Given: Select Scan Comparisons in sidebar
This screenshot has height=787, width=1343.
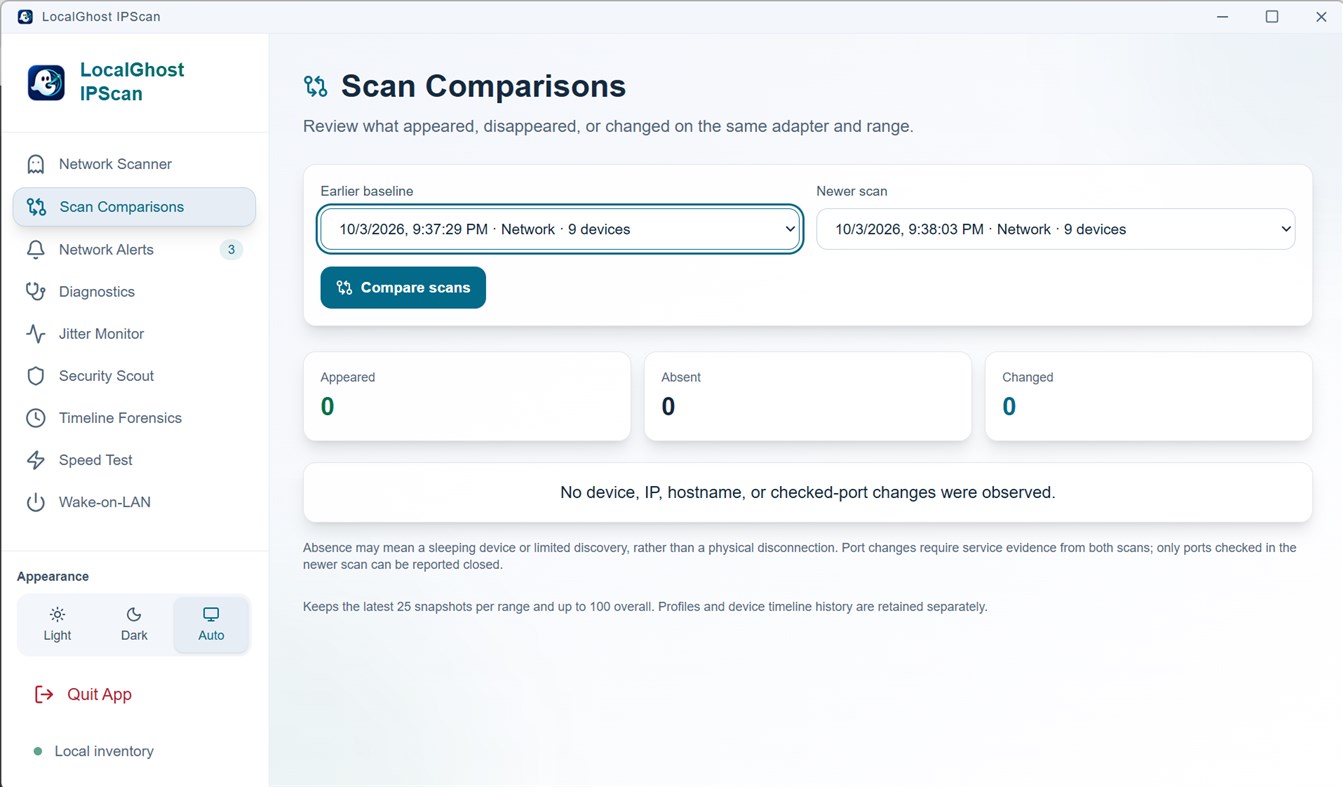Looking at the screenshot, I should click(134, 207).
